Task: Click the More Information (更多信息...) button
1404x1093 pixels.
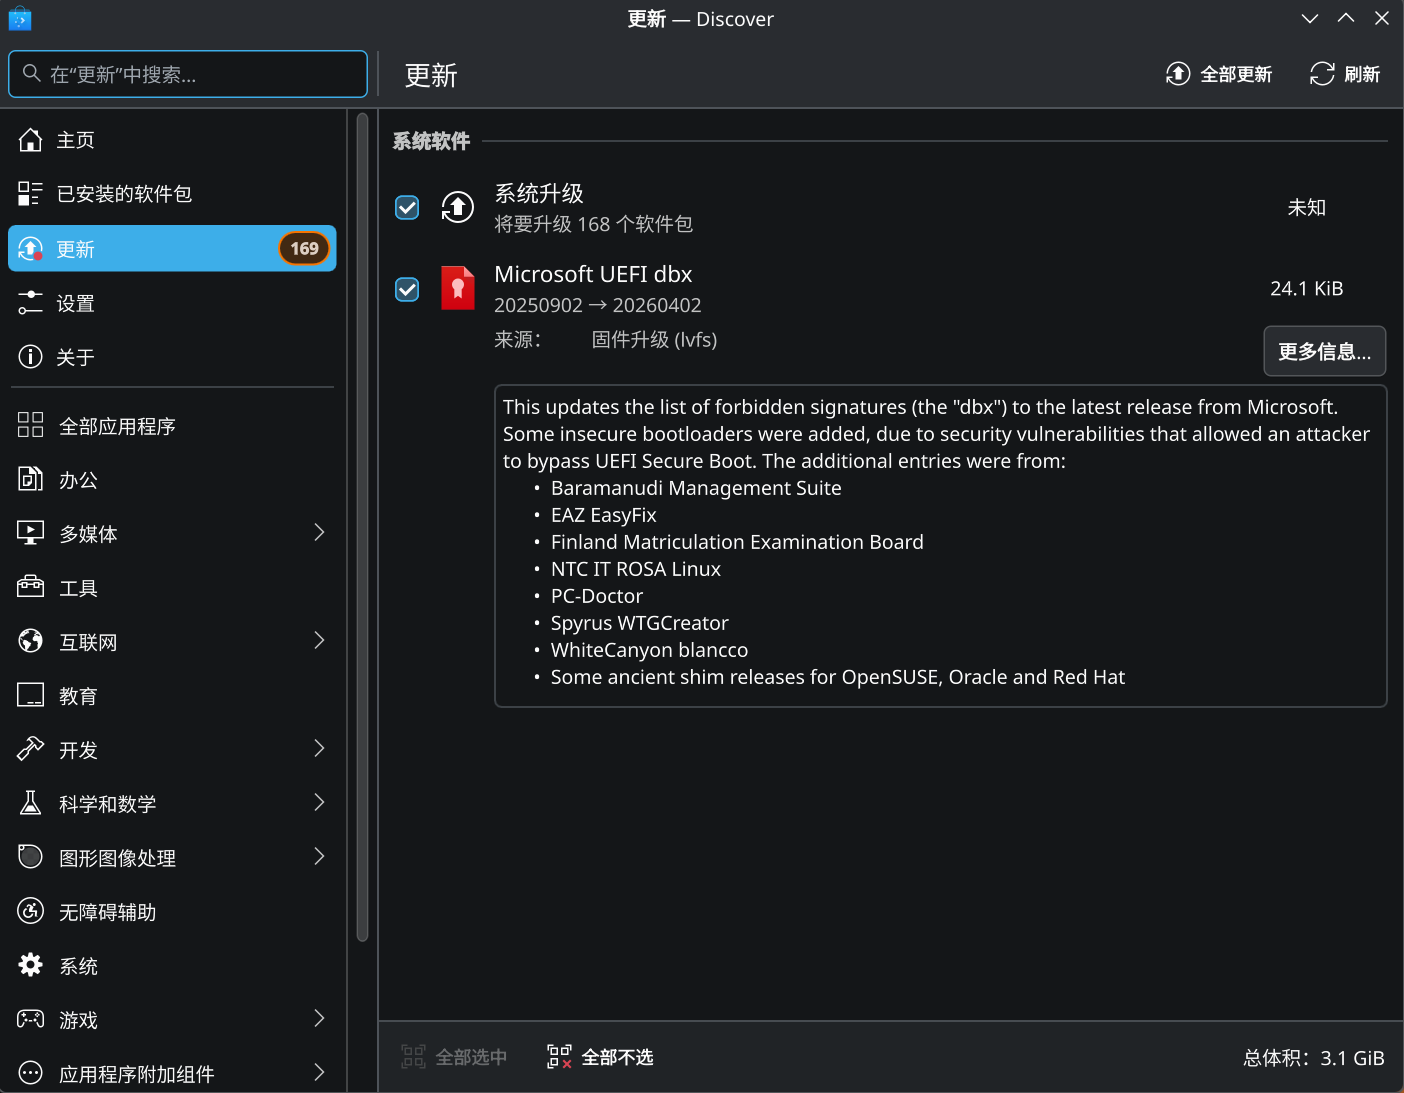Action: [1324, 351]
